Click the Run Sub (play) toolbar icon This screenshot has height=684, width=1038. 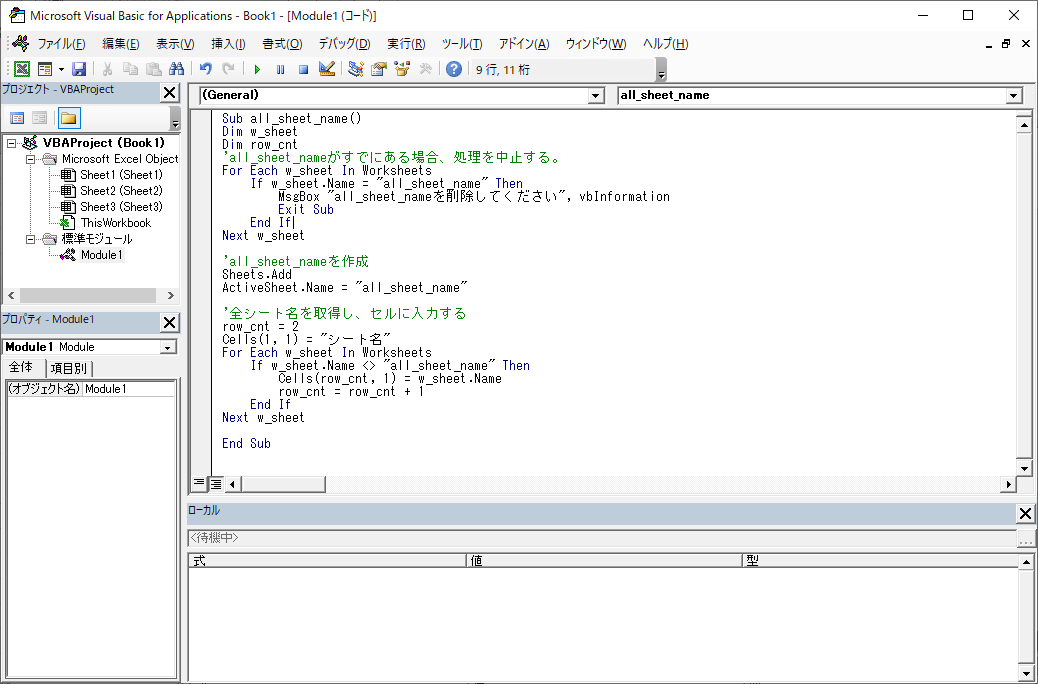(x=257, y=69)
